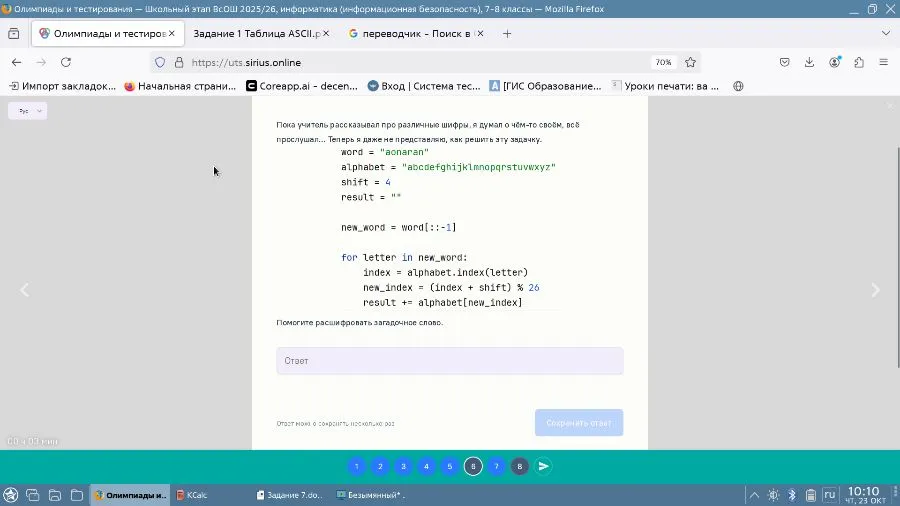Open the downloads panel
The height and width of the screenshot is (506, 900).
[x=809, y=63]
